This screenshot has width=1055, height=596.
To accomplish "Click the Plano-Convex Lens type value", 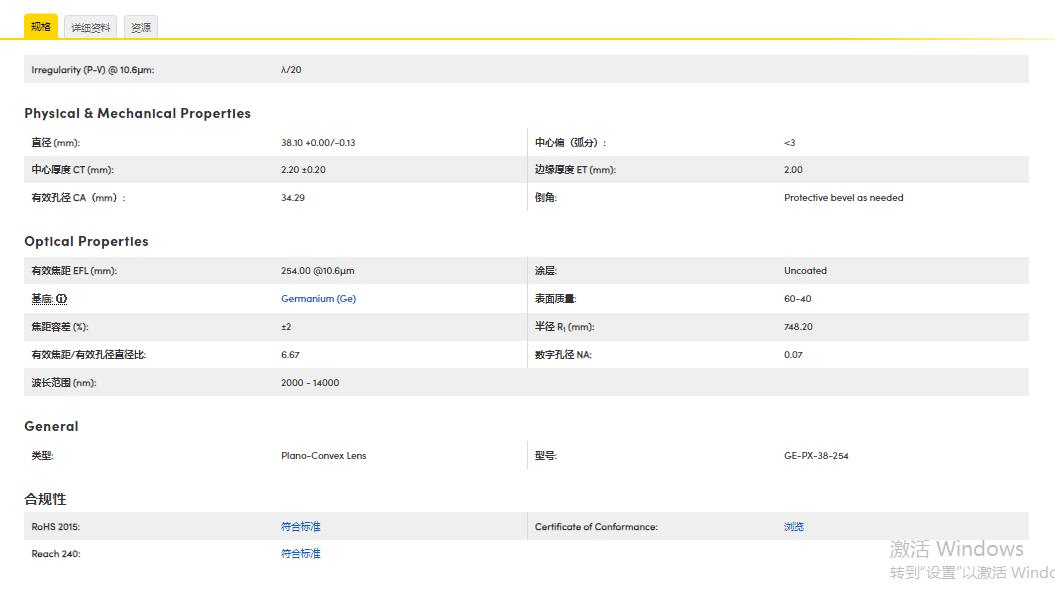I will pyautogui.click(x=323, y=456).
